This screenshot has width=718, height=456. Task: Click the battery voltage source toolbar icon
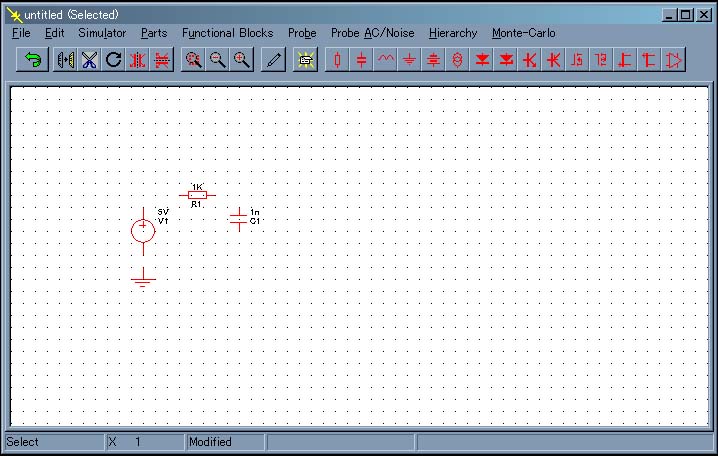pyautogui.click(x=433, y=60)
